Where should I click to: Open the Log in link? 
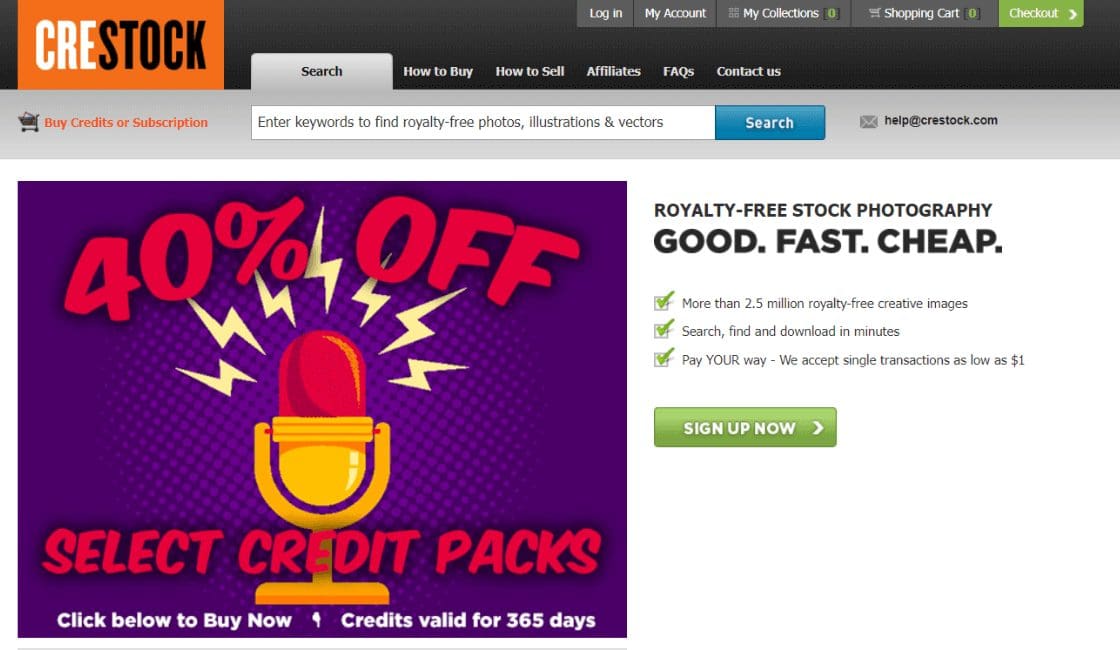[606, 13]
